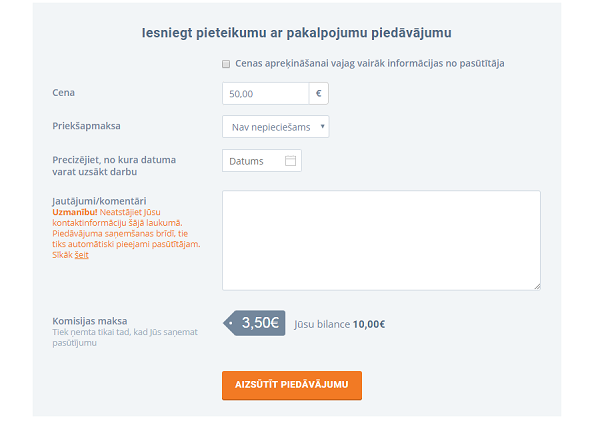Click the 'Precizējiet, no kura datuma' label
Viewport: 600px width, 421px height.
(x=114, y=159)
